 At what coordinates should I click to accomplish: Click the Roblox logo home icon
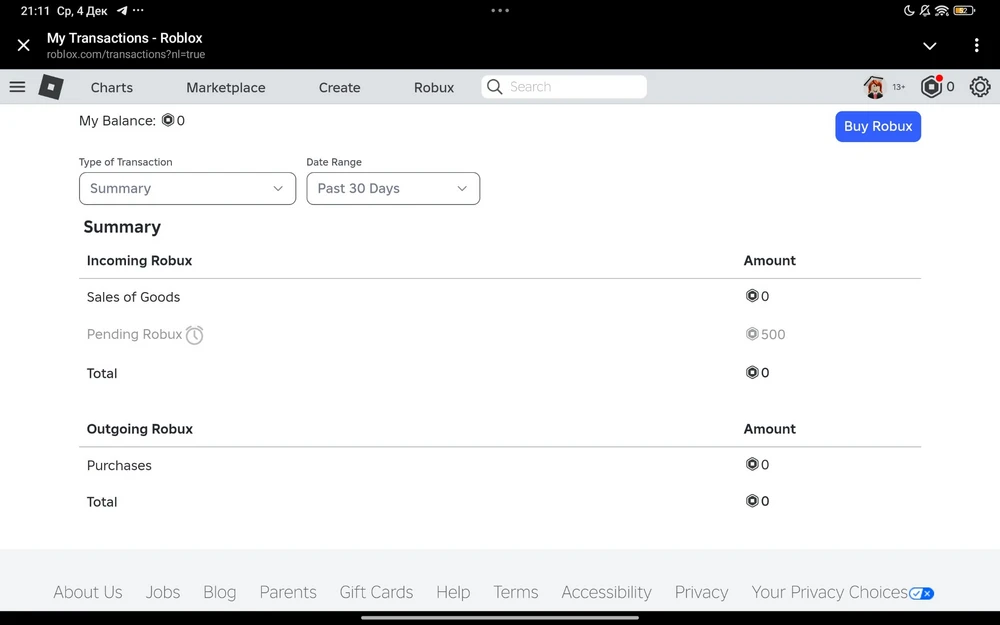click(51, 87)
